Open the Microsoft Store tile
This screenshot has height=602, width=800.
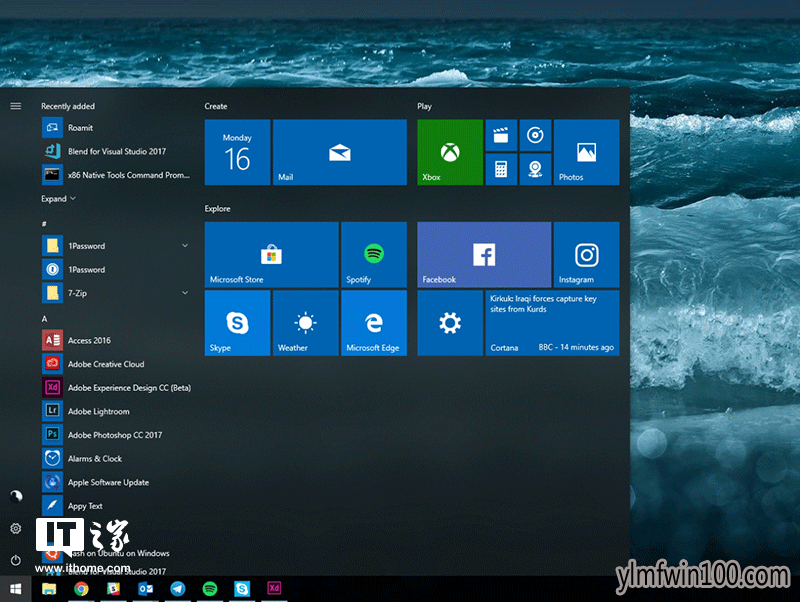[271, 255]
